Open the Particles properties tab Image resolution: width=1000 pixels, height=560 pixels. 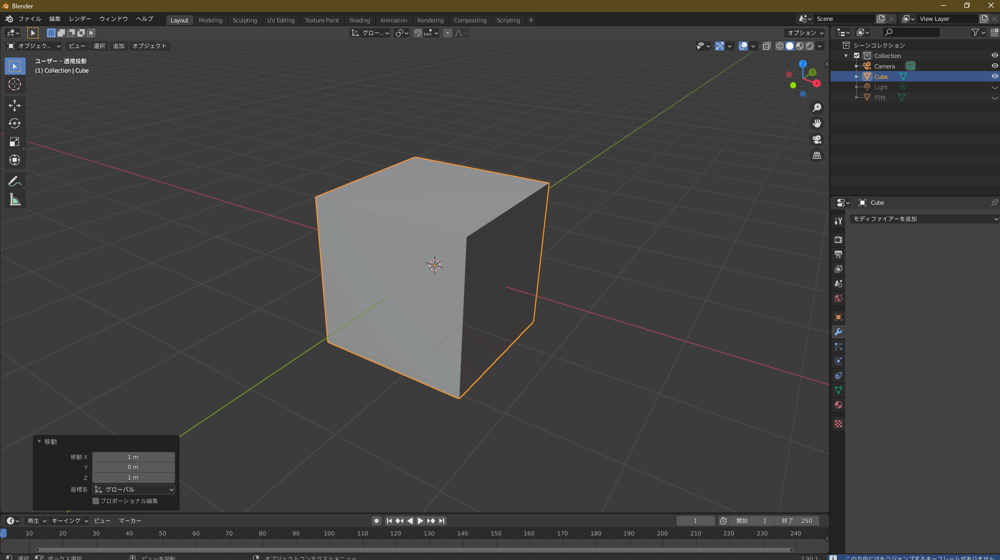pyautogui.click(x=838, y=346)
